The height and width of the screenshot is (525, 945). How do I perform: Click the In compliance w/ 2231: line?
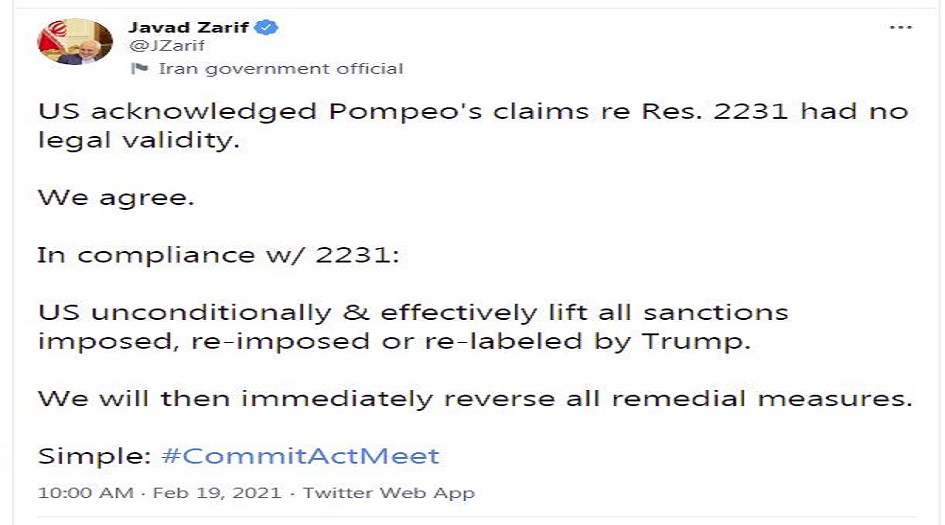pyautogui.click(x=217, y=255)
